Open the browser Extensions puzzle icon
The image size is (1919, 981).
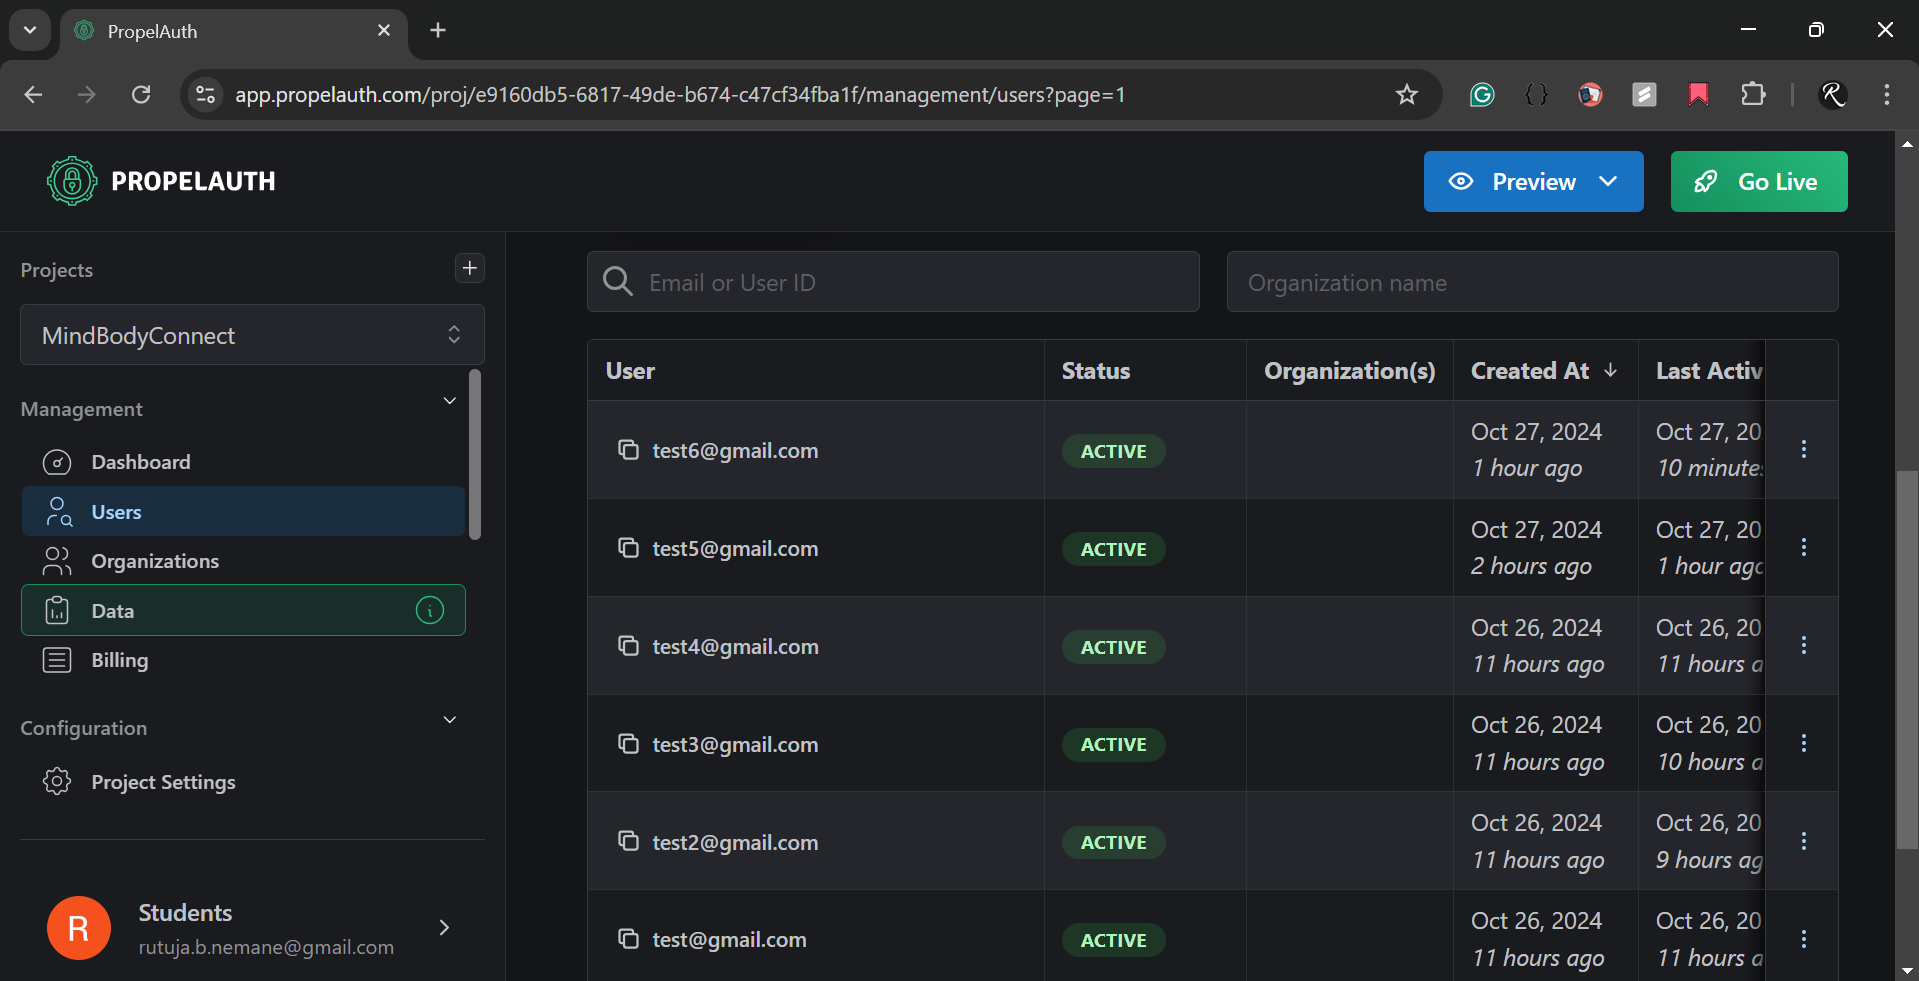point(1753,95)
